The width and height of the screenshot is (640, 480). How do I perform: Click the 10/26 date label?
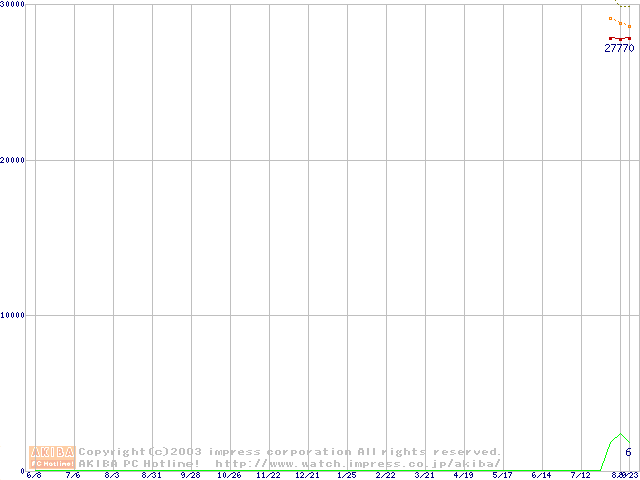point(229,476)
